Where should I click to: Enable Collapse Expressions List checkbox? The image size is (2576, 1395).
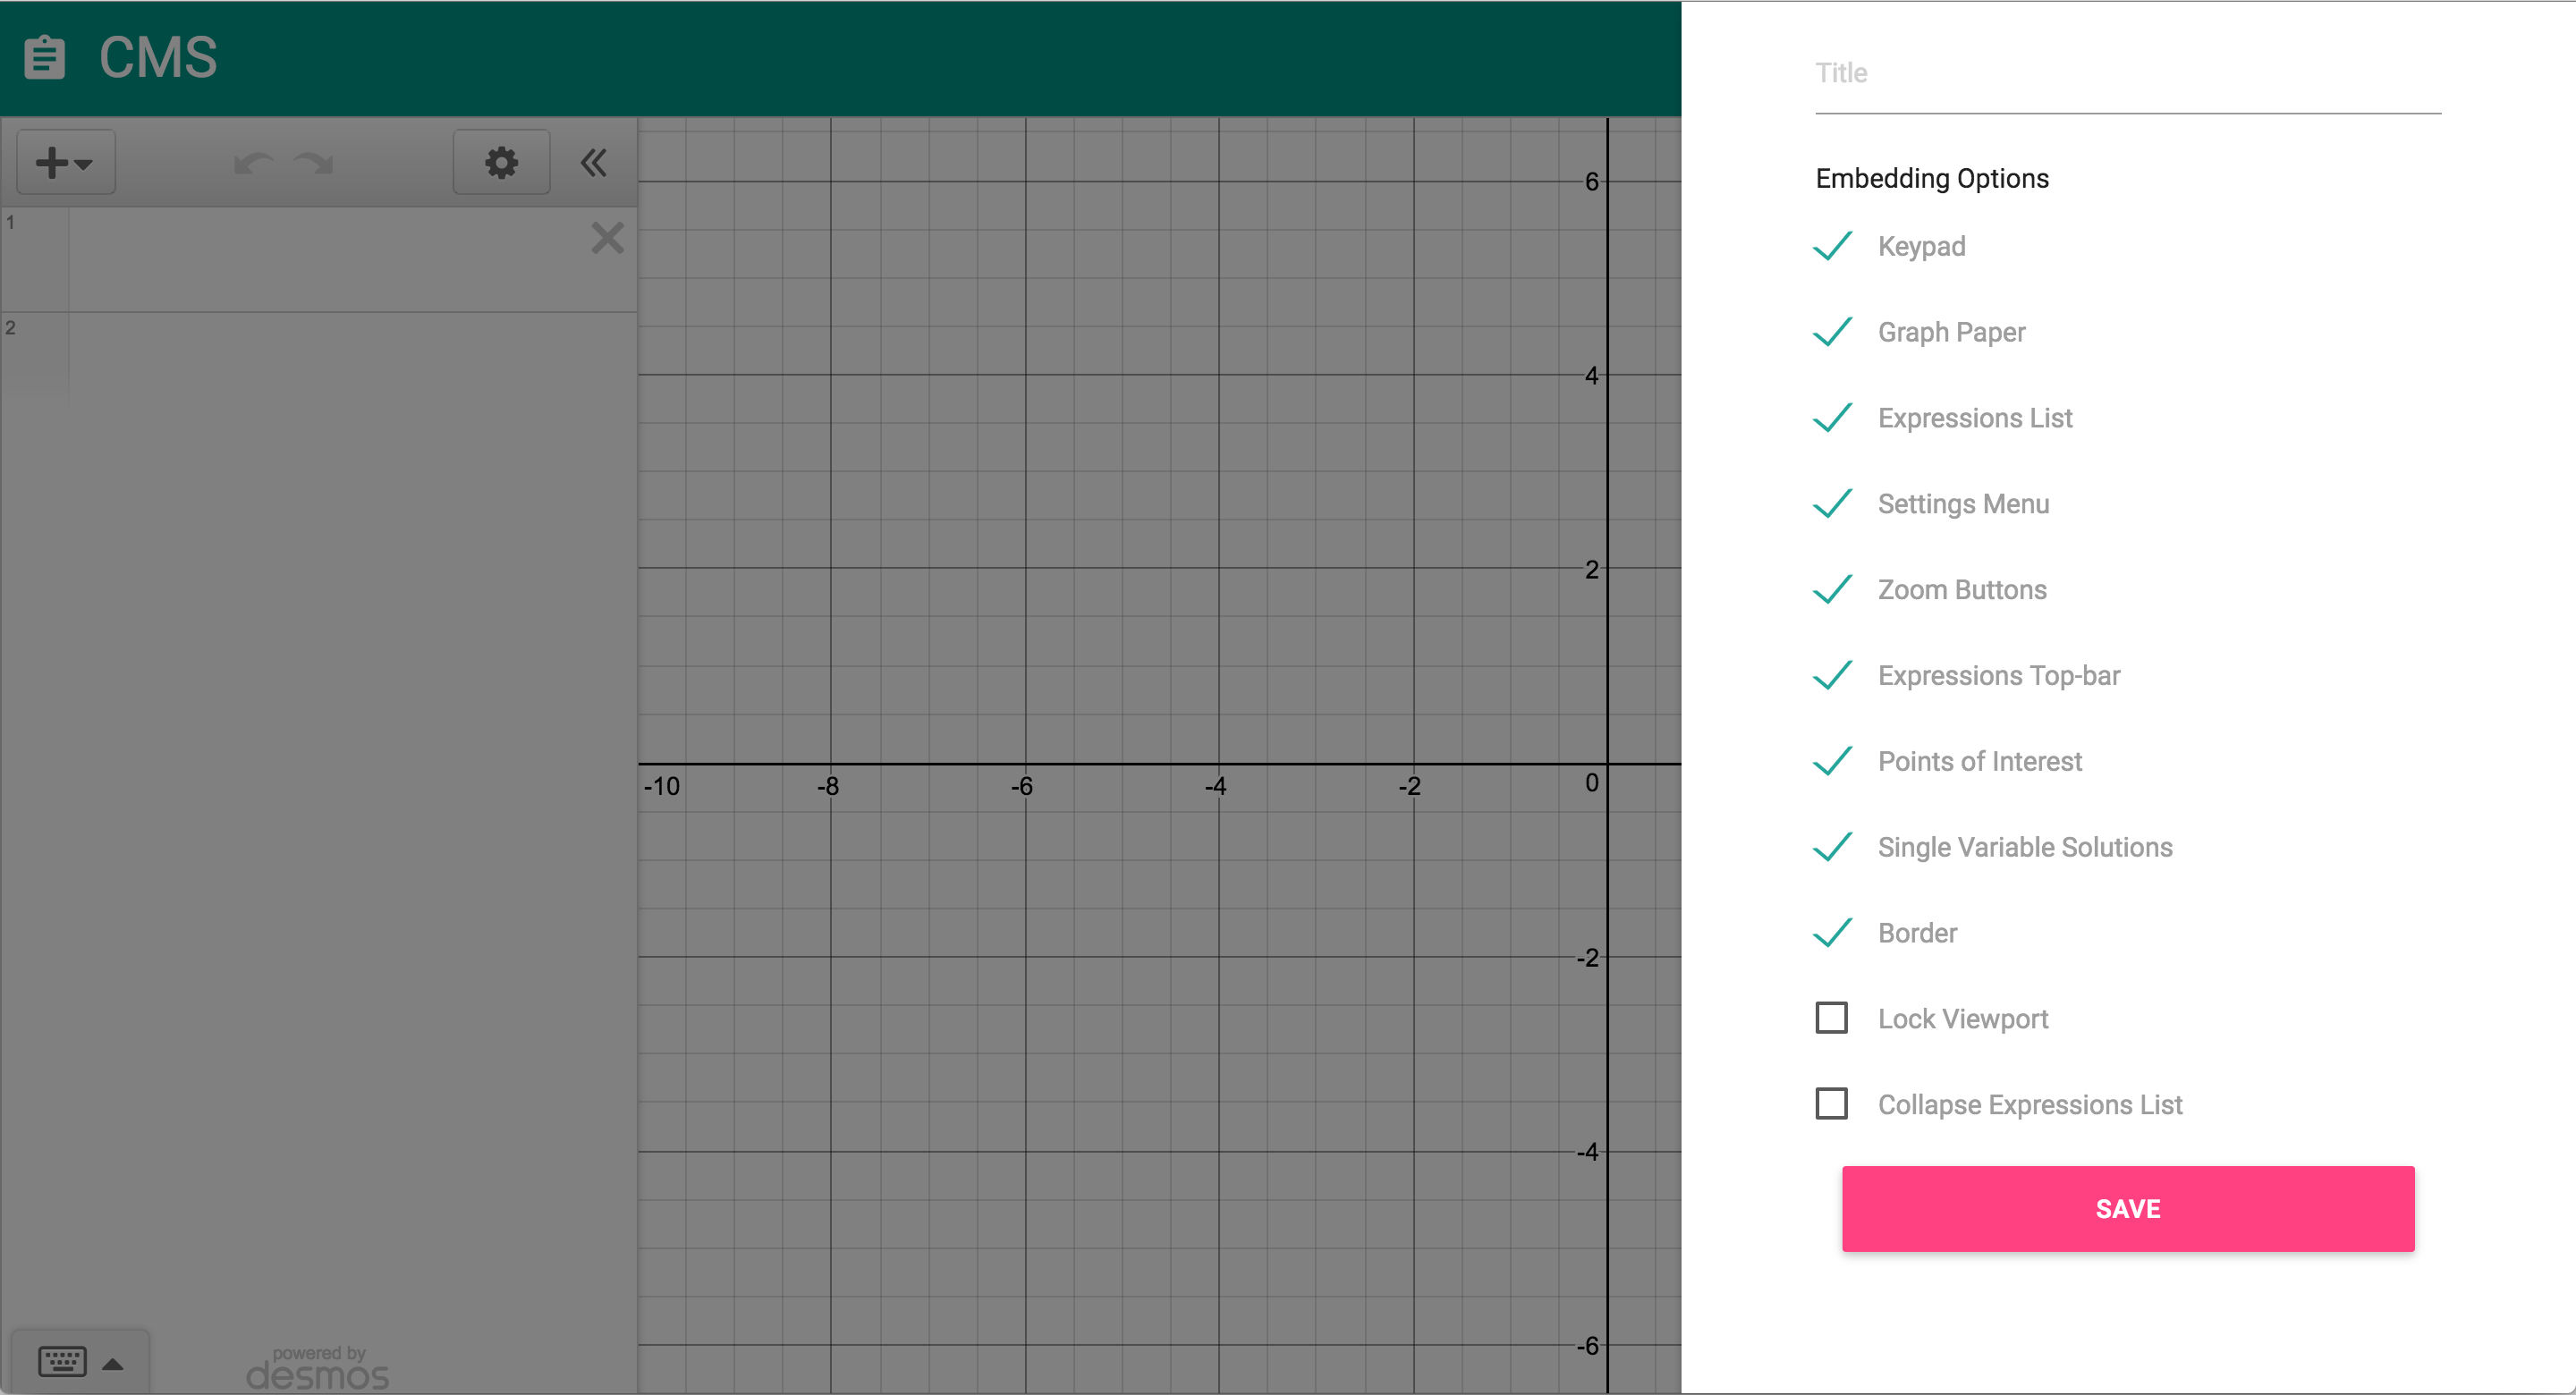click(1831, 1104)
